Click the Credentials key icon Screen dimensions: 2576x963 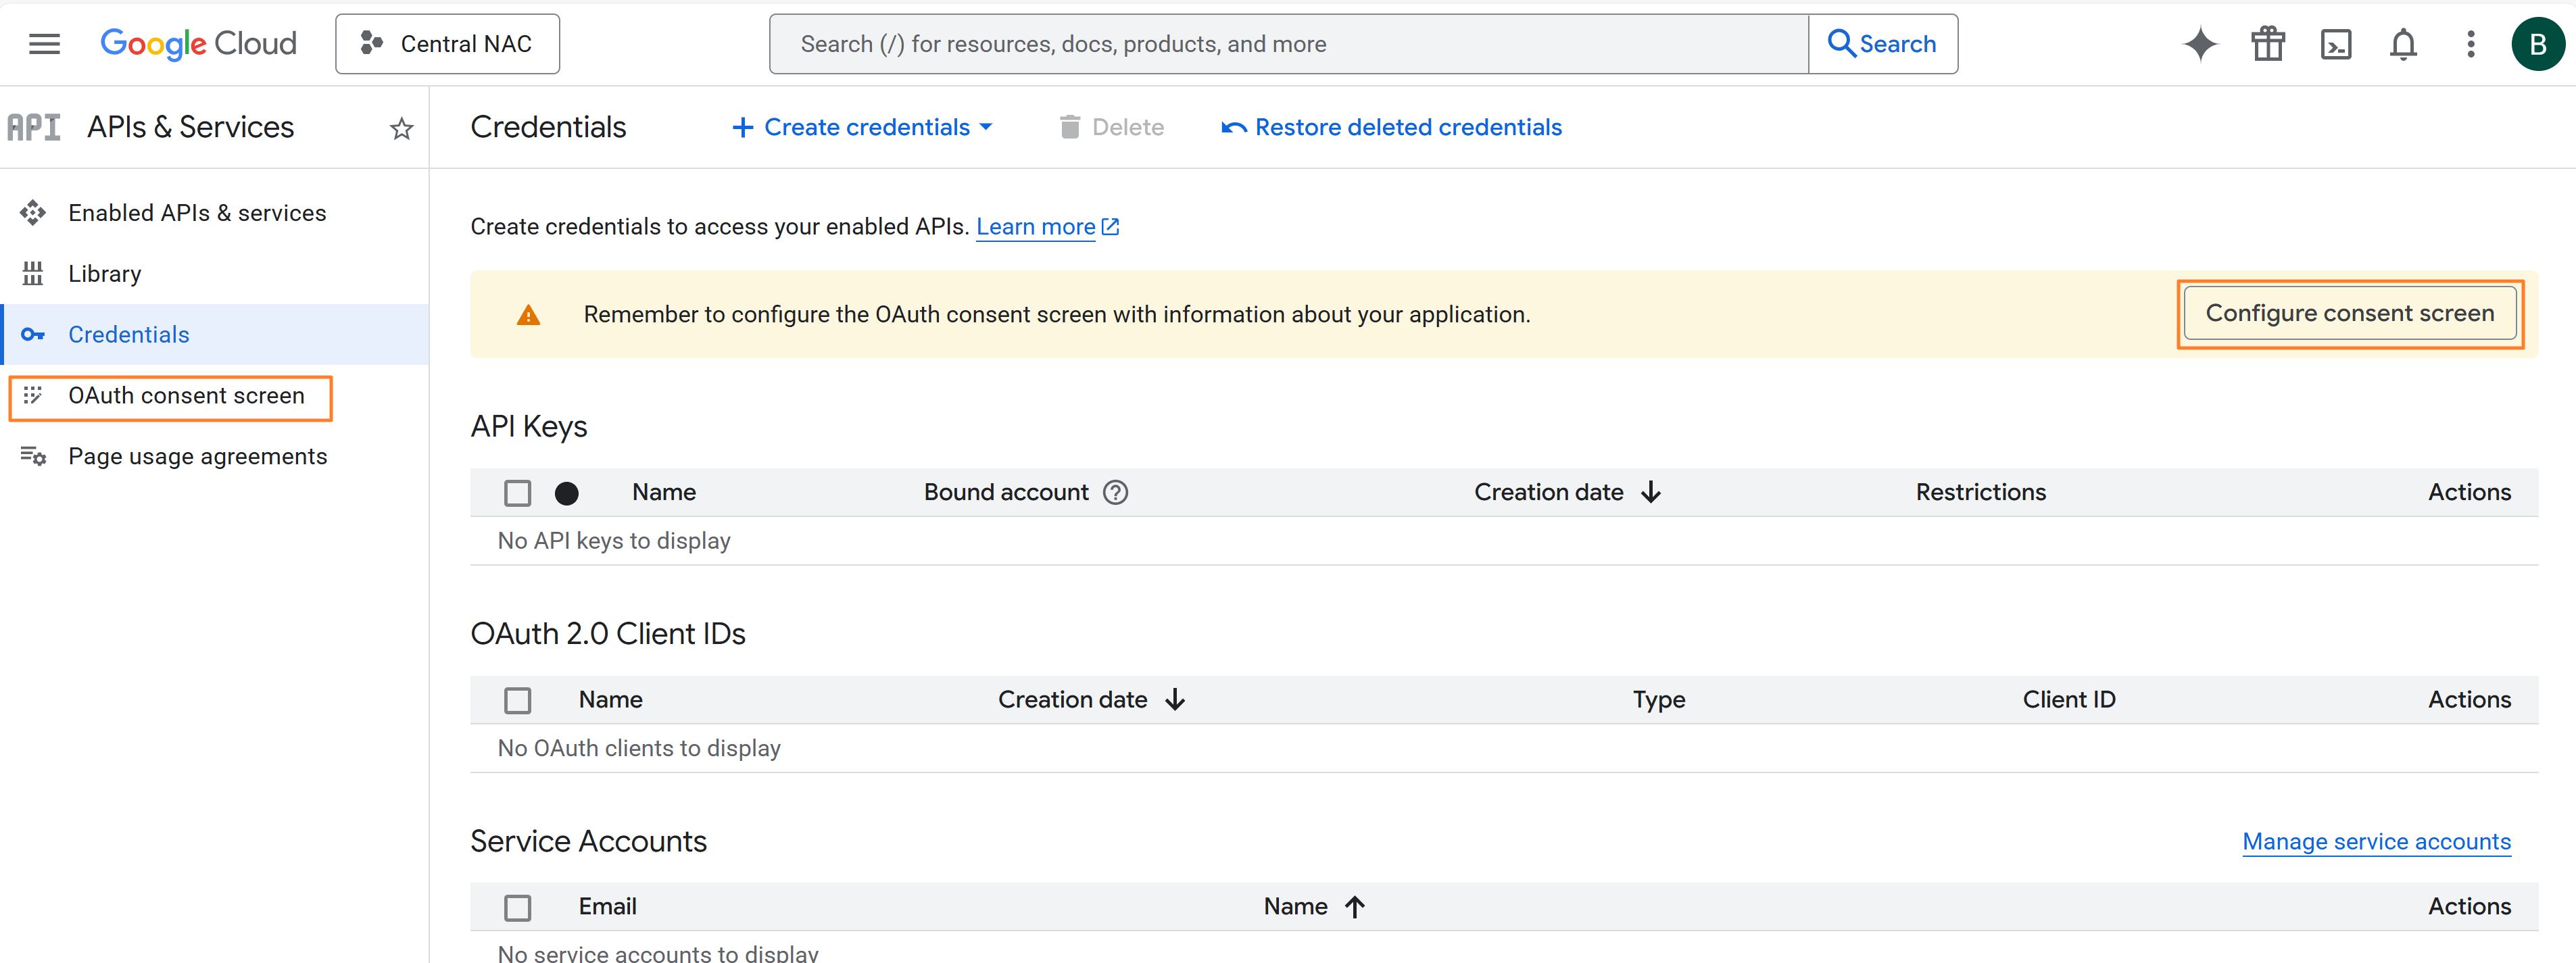pyautogui.click(x=33, y=335)
